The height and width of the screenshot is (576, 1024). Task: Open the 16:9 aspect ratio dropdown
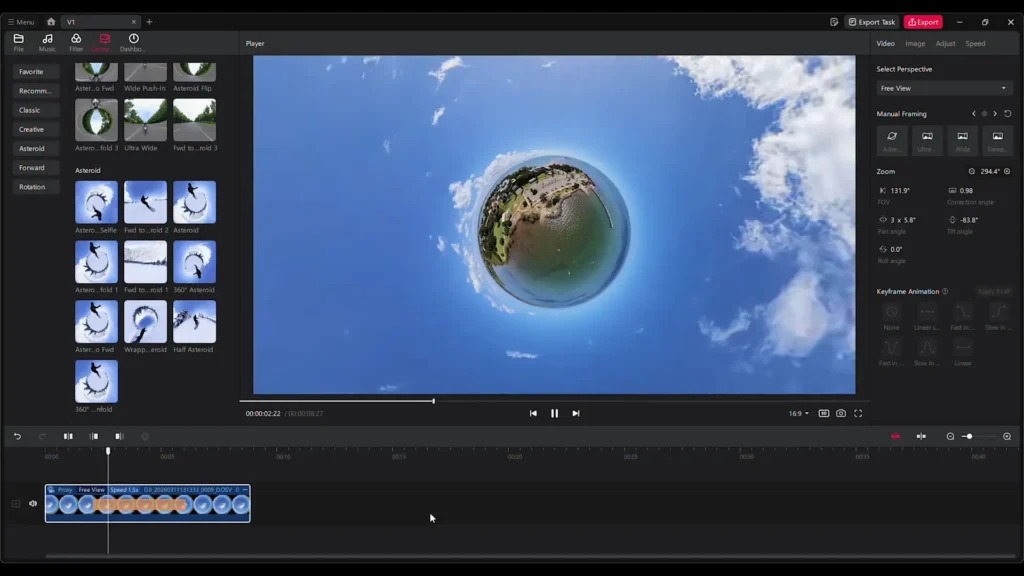(797, 413)
